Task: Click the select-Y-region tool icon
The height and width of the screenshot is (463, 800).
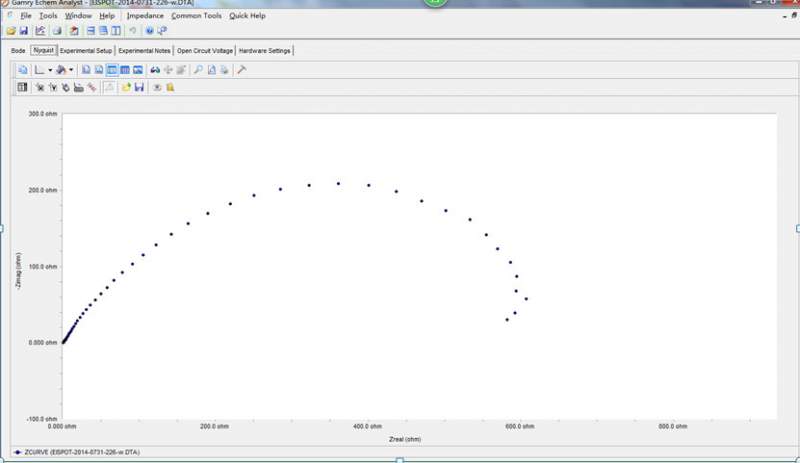Action: [53, 88]
